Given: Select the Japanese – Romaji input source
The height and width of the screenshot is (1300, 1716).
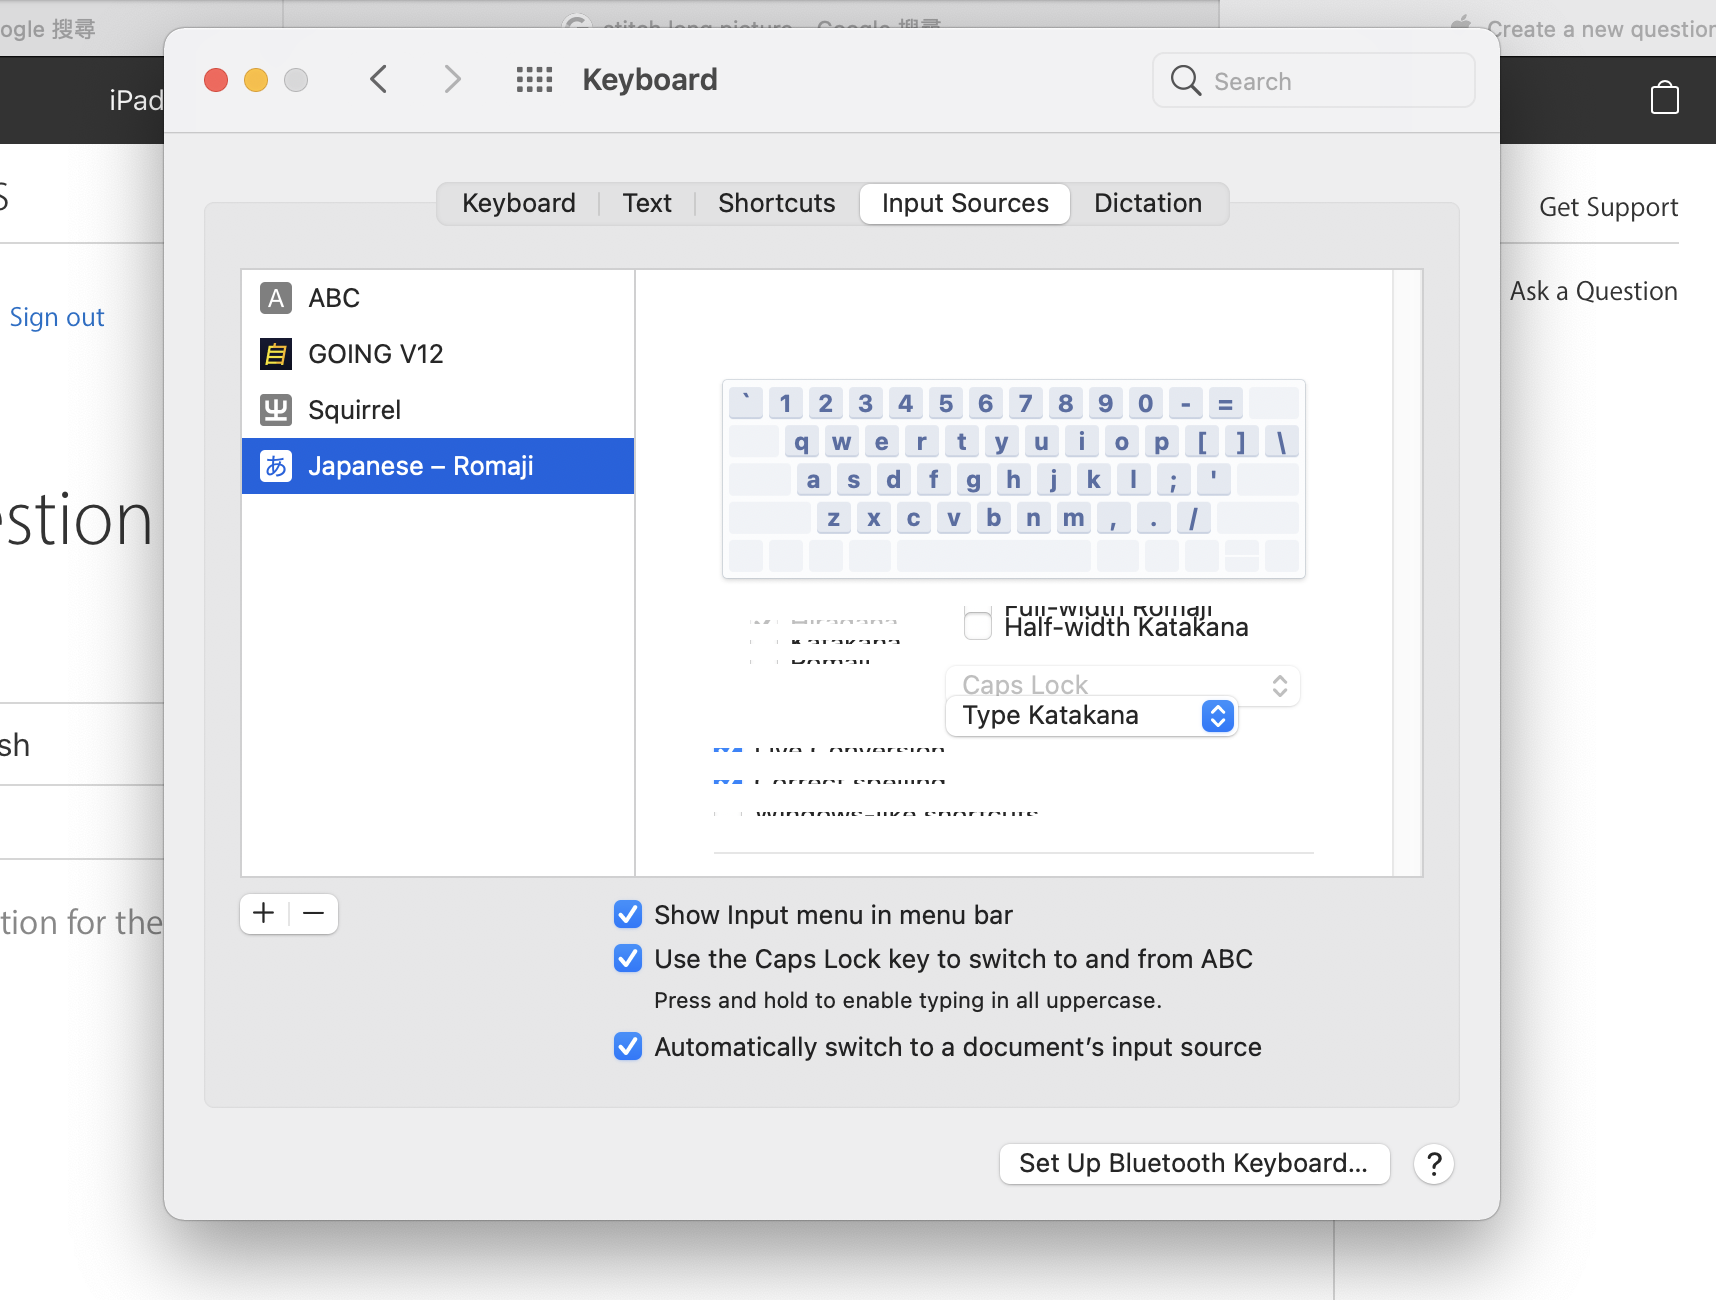Looking at the screenshot, I should click(438, 466).
